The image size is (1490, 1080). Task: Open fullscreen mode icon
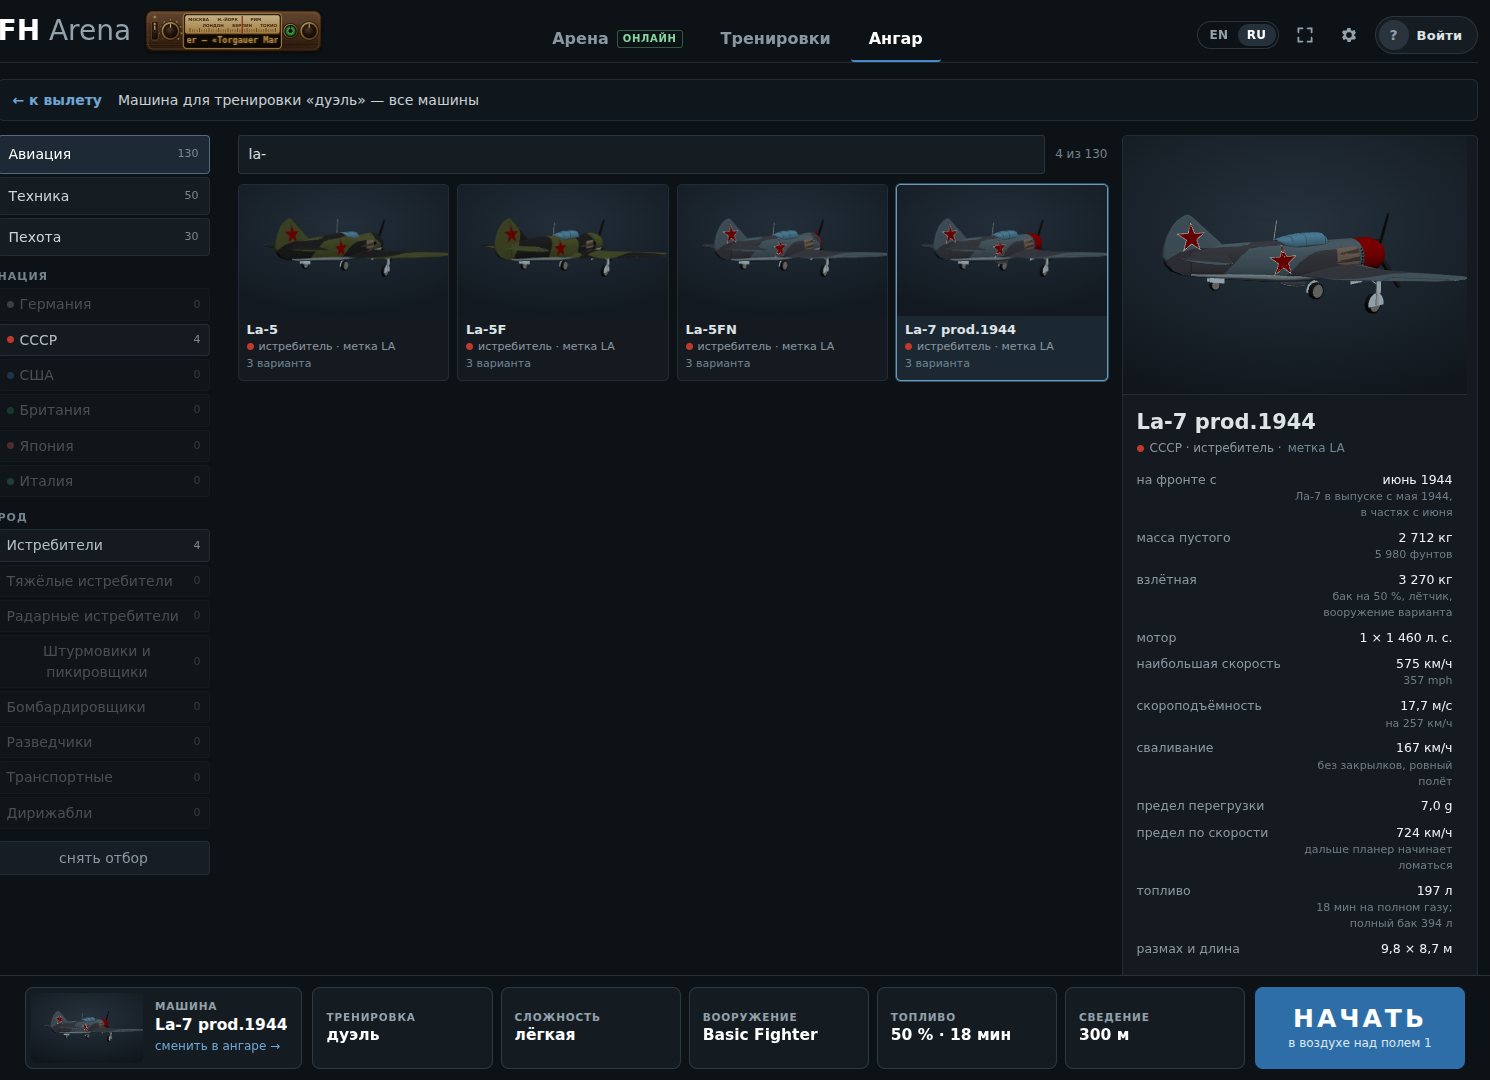click(x=1305, y=35)
